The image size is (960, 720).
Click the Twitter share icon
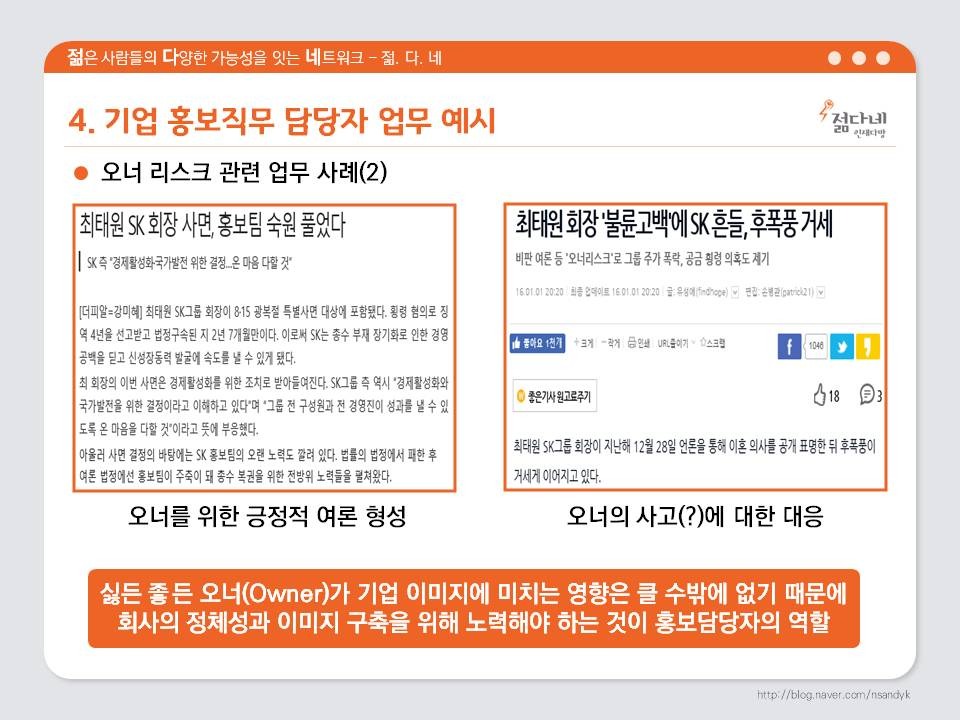tap(842, 346)
